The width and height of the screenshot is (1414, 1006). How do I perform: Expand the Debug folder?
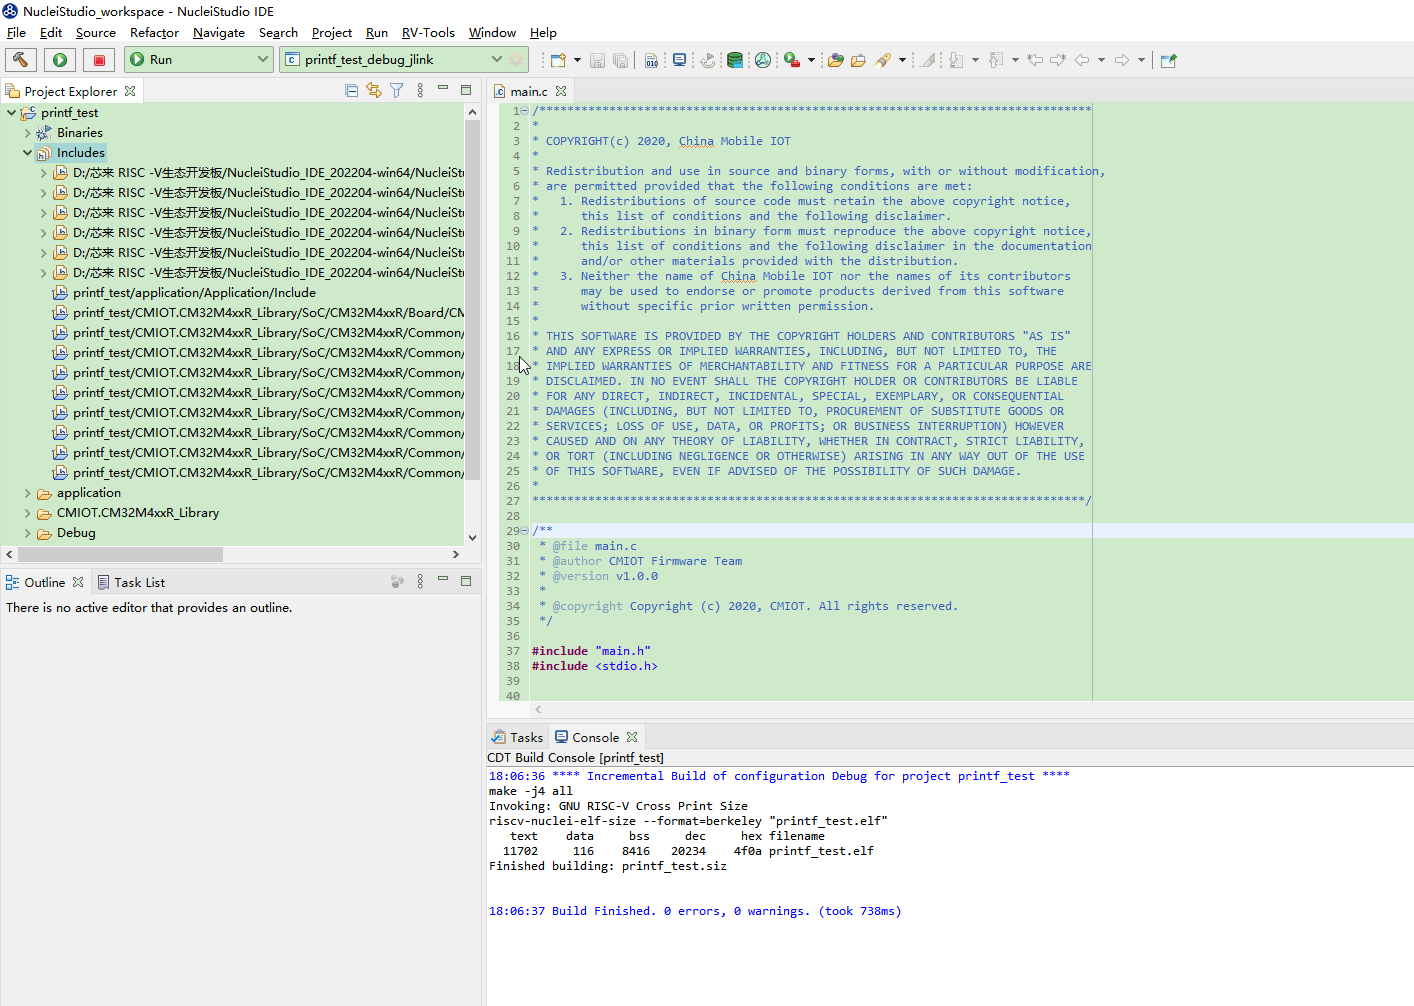click(27, 533)
